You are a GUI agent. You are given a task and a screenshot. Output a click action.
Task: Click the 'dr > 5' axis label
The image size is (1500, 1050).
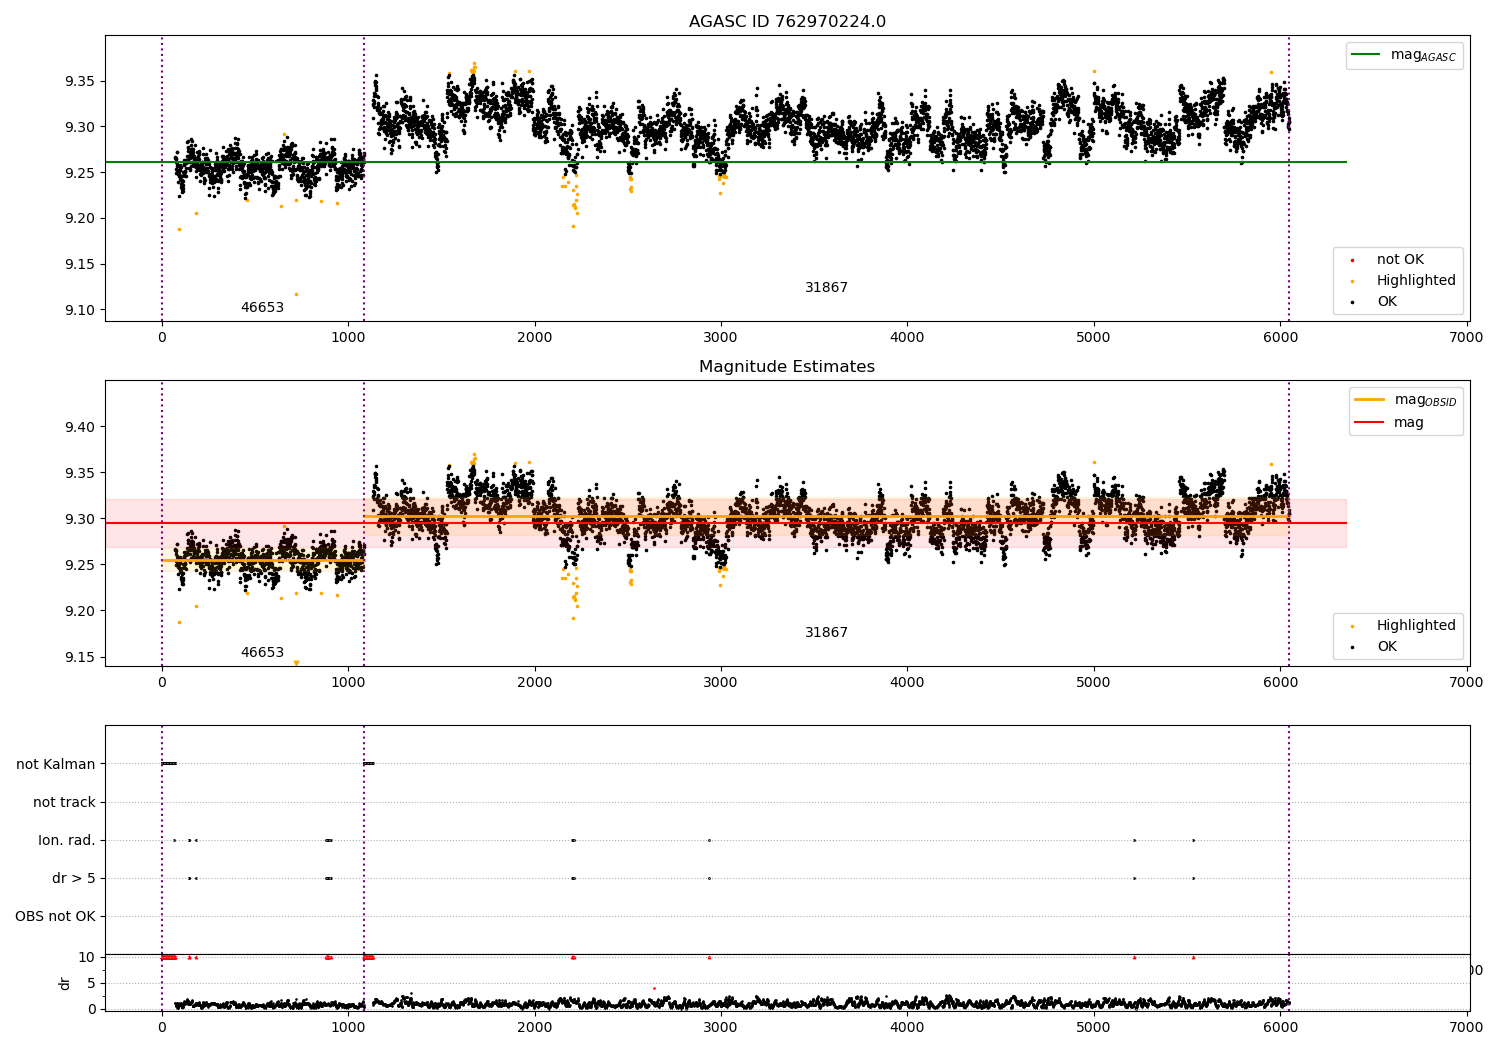(x=74, y=878)
